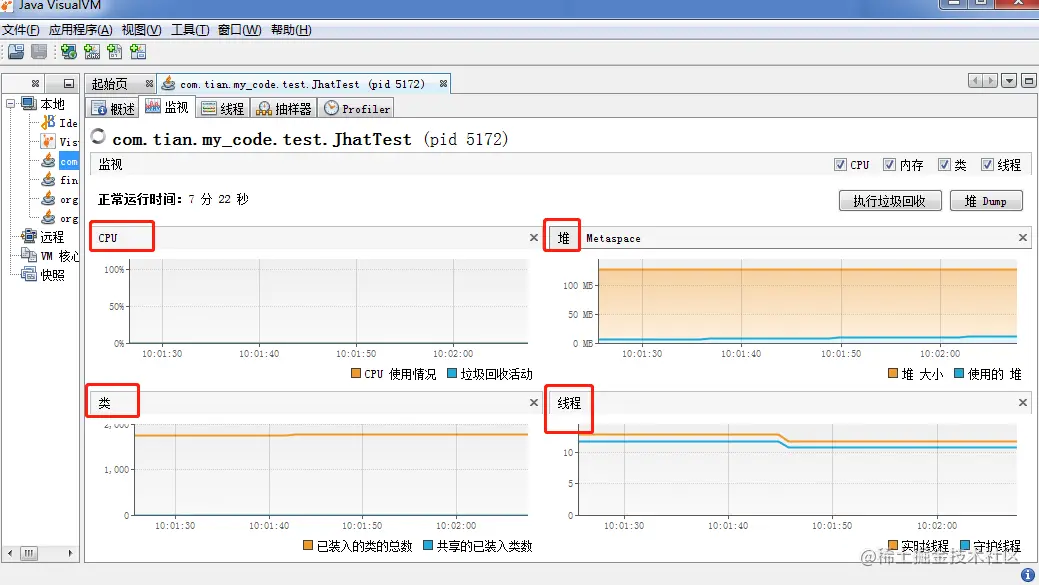Screen dimensions: 1039x585
Task: Switch to the 起始页 tab
Action: [109, 84]
